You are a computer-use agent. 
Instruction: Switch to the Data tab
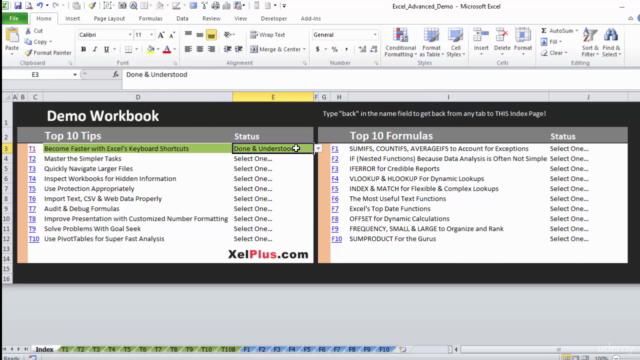[182, 18]
